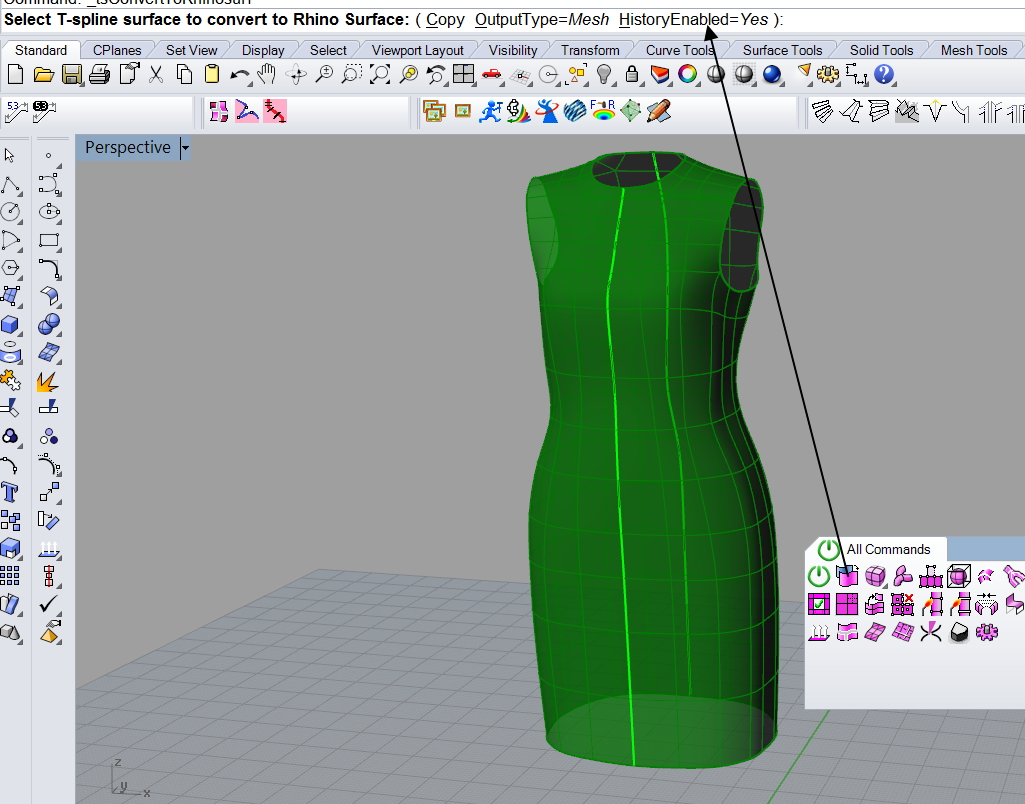1025x804 pixels.
Task: Select the Pan hand tool
Action: pos(266,75)
